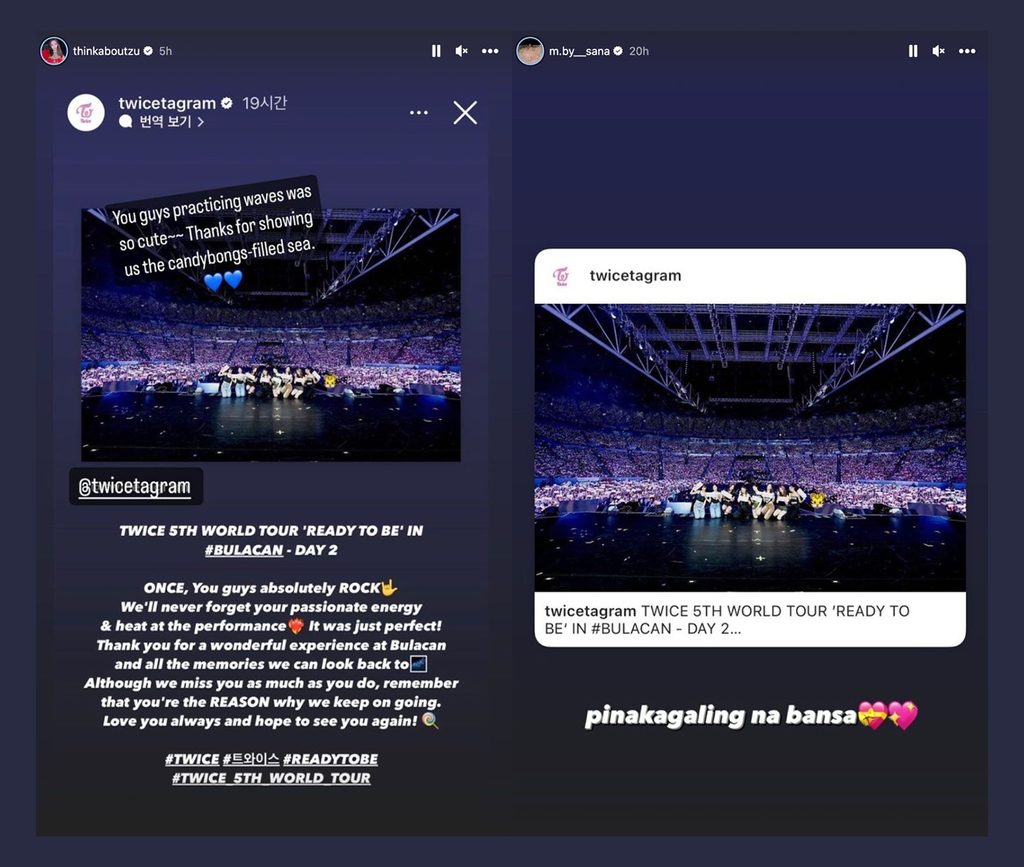Viewport: 1024px width, 867px height.
Task: Click thinkaboutzu username in story header
Action: pyautogui.click(x=106, y=51)
